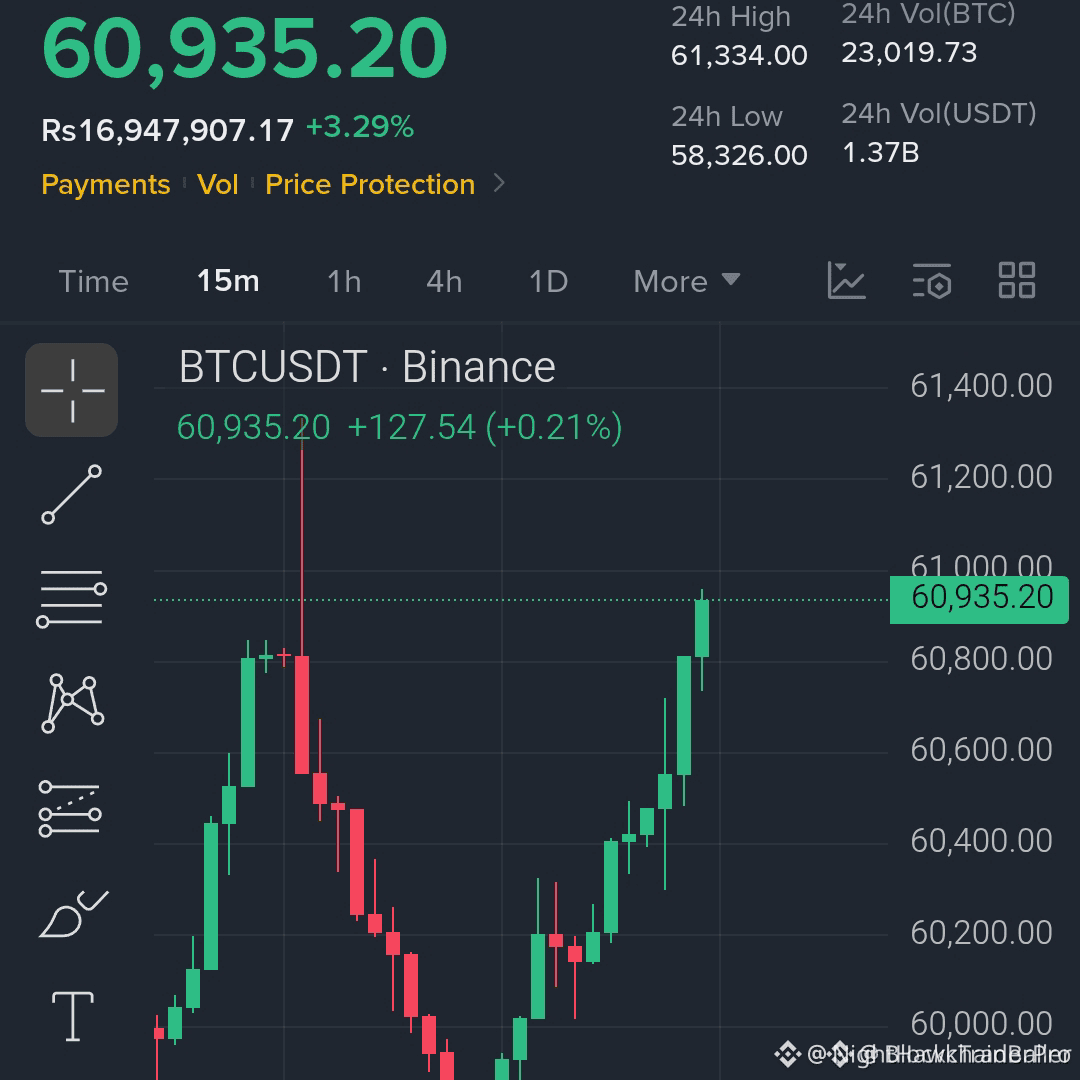Screen dimensions: 1080x1080
Task: Click the 60,600.00 price axis label
Action: [982, 749]
